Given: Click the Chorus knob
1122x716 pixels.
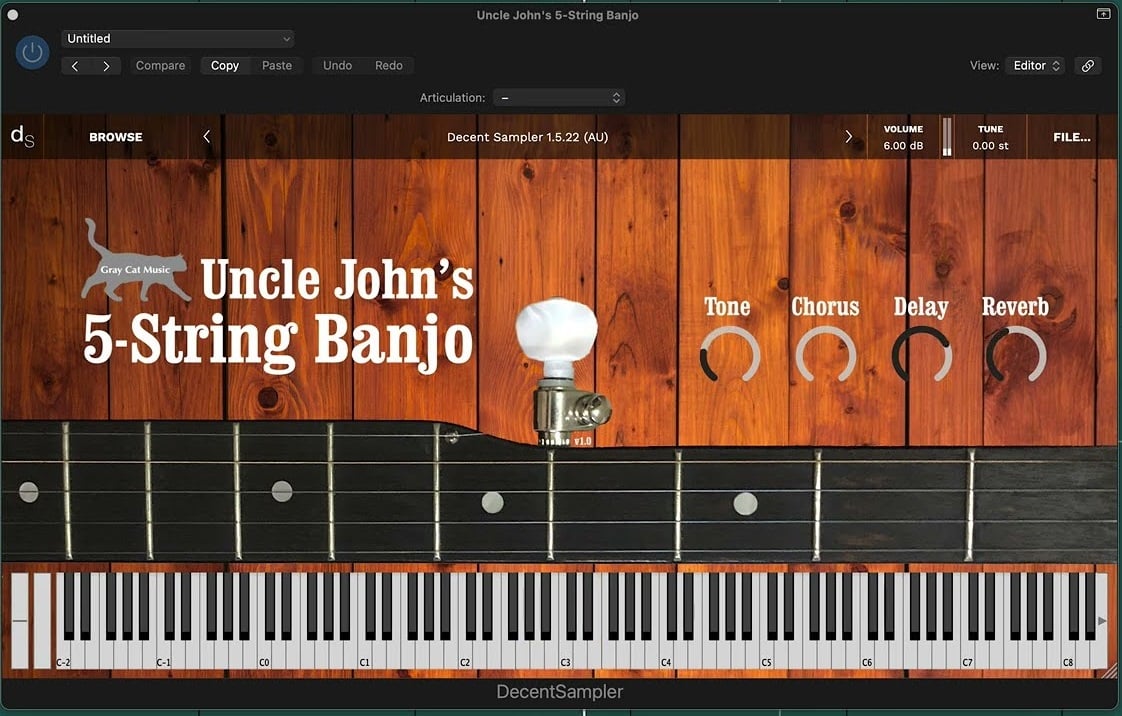Looking at the screenshot, I should [826, 355].
